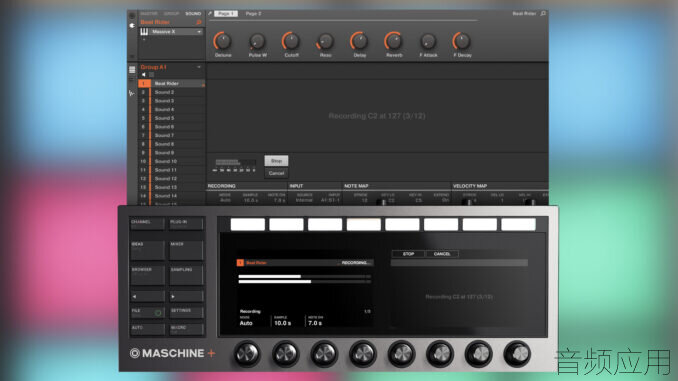Image resolution: width=678 pixels, height=381 pixels.
Task: Click the waveform icon in left strip
Action: click(131, 93)
